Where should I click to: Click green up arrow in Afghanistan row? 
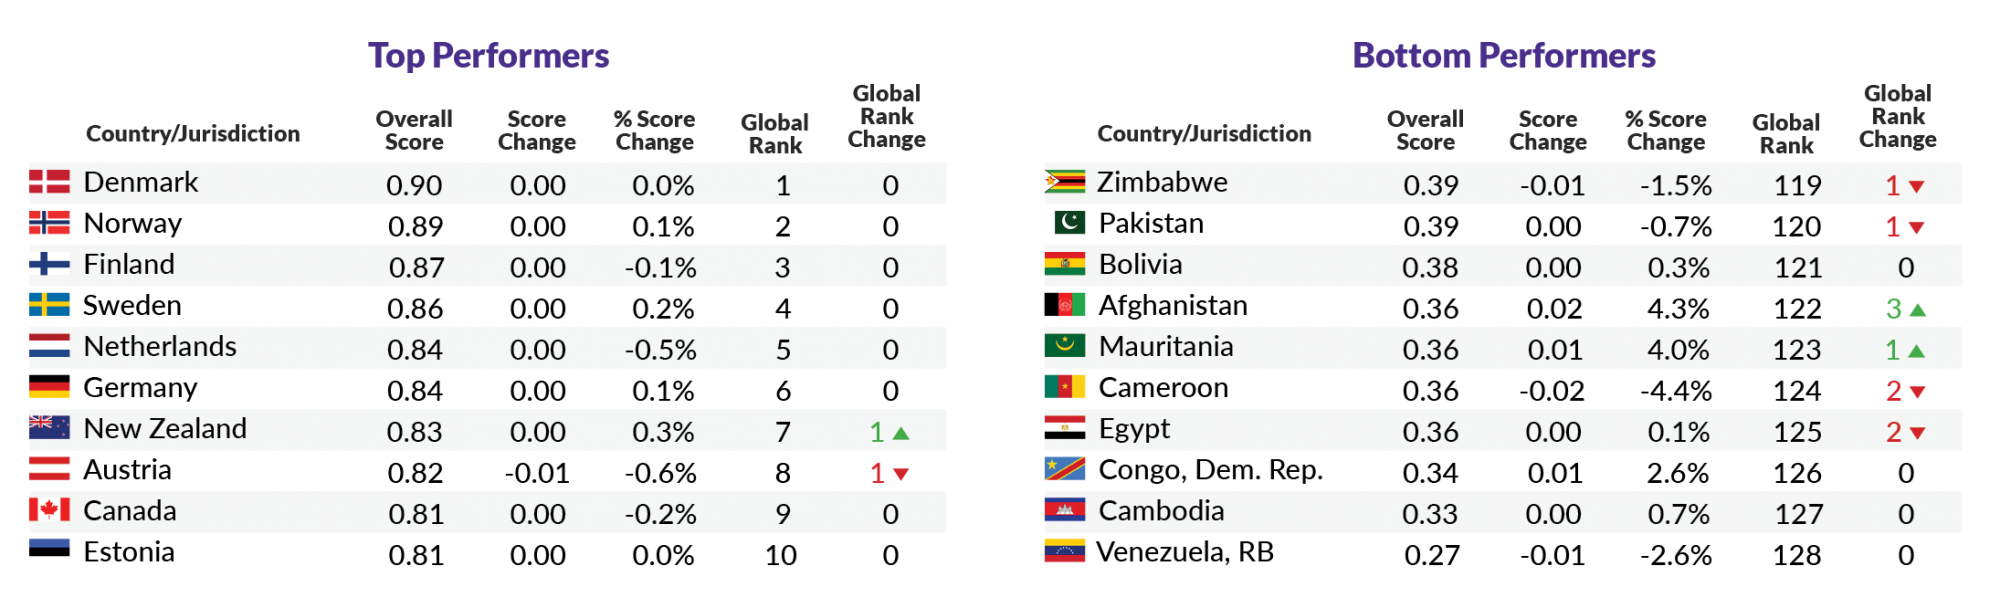[1917, 310]
